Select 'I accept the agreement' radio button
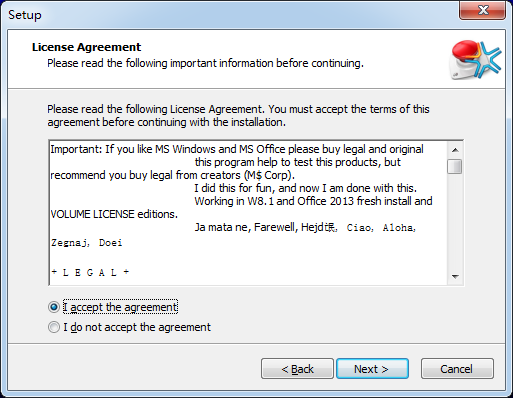 point(54,307)
